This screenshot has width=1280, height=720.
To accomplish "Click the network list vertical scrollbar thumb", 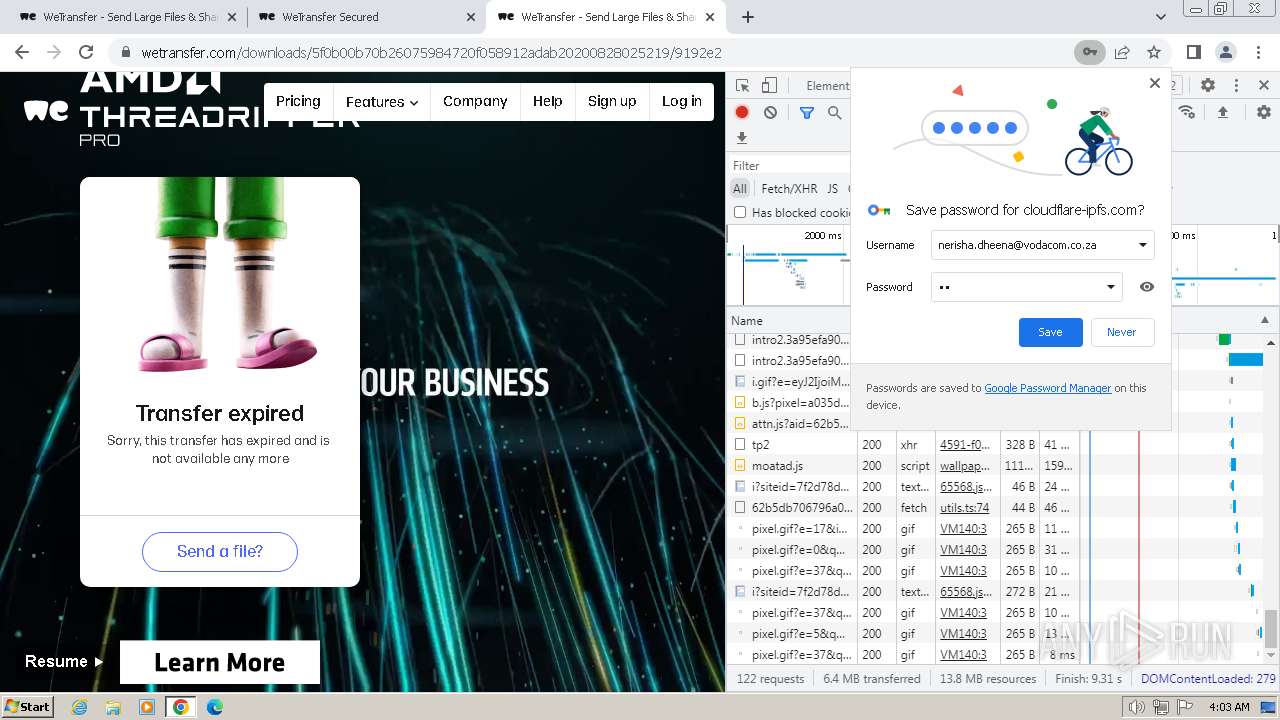I will click(1271, 629).
